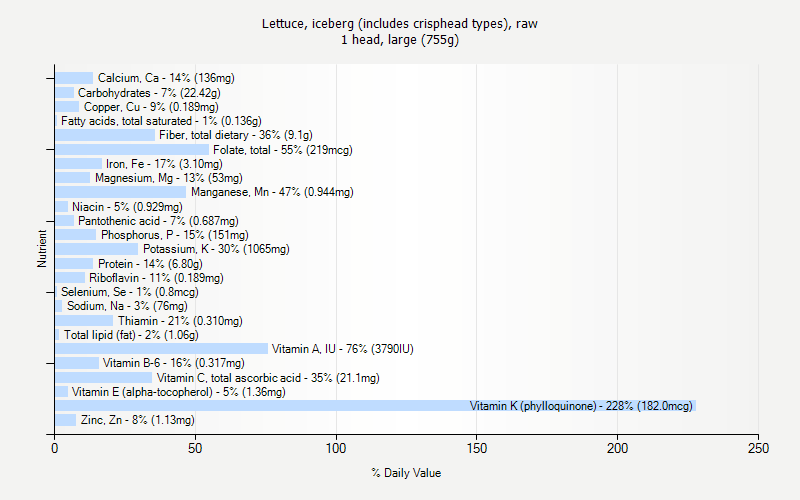This screenshot has width=800, height=500.
Task: Select the Pantothenic acid - 7% label
Action: coord(158,221)
